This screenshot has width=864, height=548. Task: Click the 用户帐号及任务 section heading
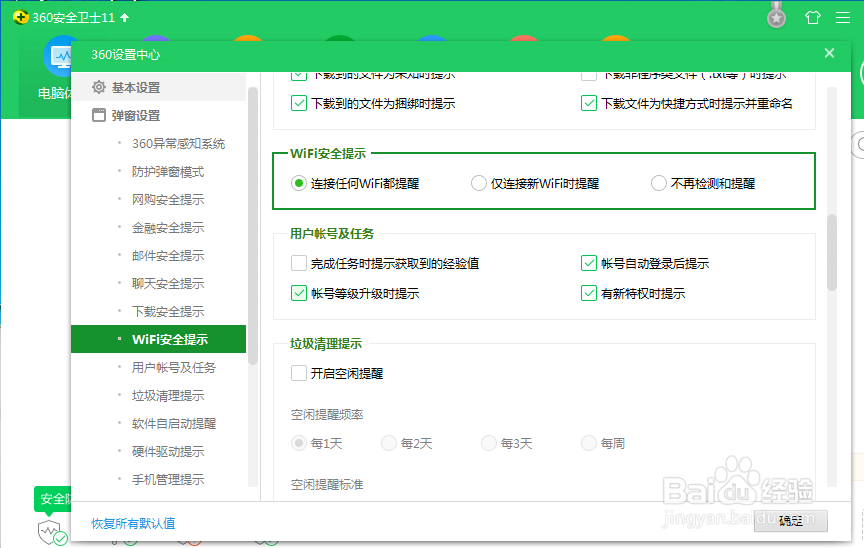click(x=332, y=234)
